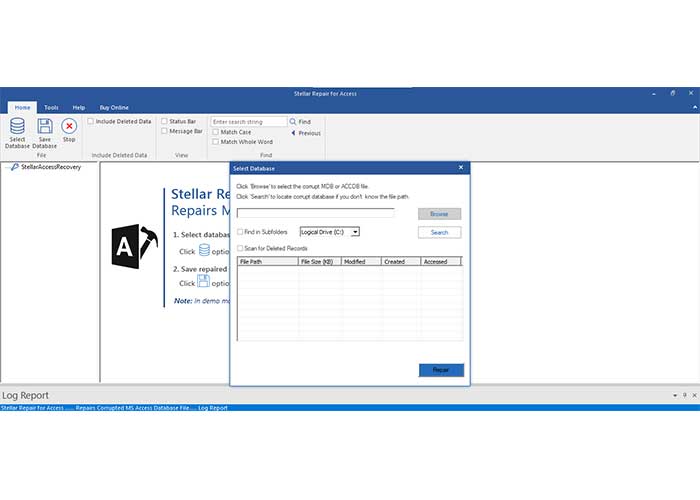Close the Log Report panel
Image resolution: width=700 pixels, height=500 pixels.
coord(694,395)
